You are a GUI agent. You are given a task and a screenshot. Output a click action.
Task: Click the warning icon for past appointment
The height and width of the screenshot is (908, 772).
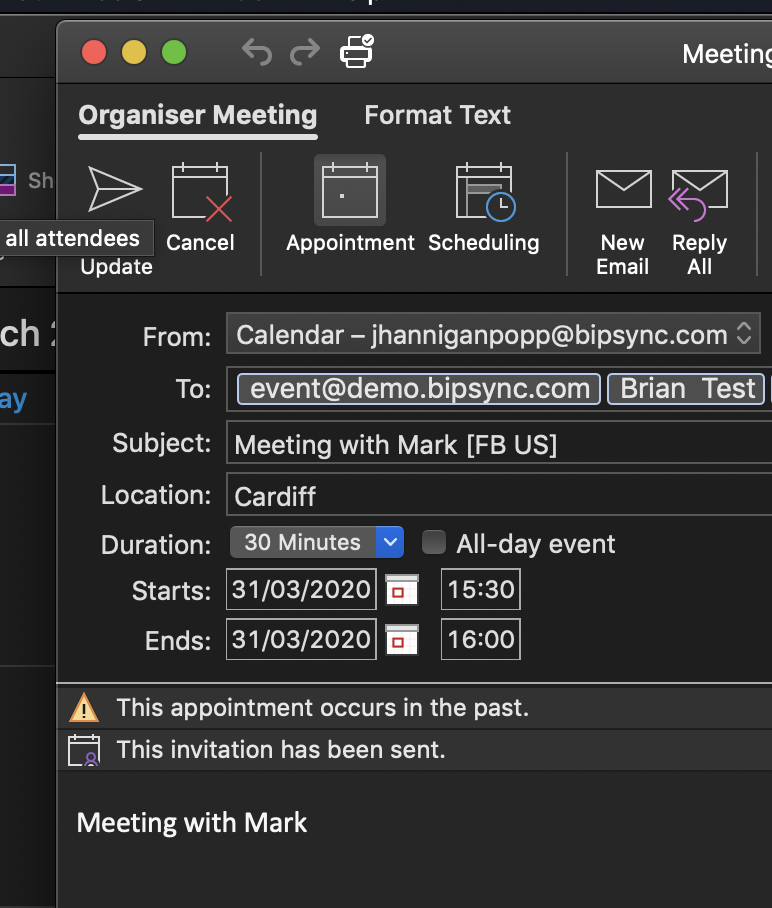point(84,708)
